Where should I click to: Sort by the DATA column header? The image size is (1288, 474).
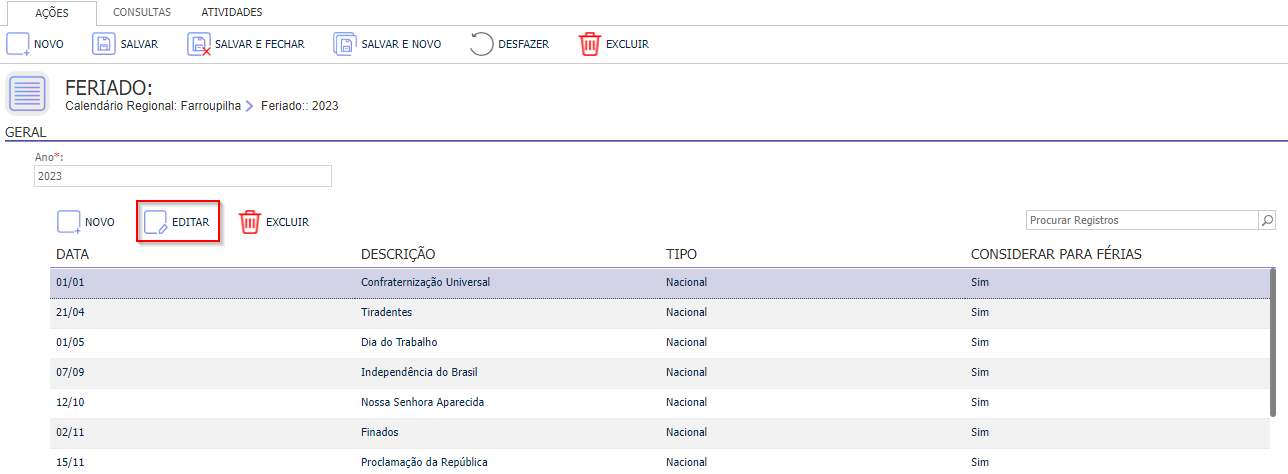(72, 254)
